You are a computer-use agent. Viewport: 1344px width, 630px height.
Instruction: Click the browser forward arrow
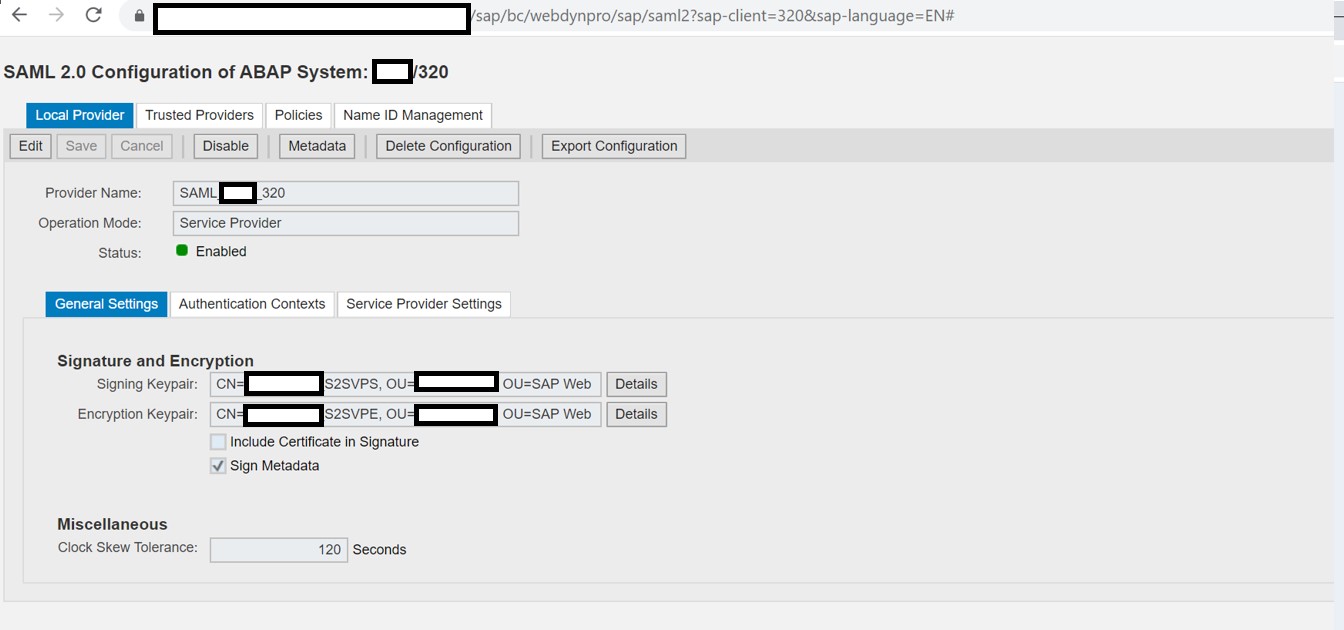click(54, 16)
